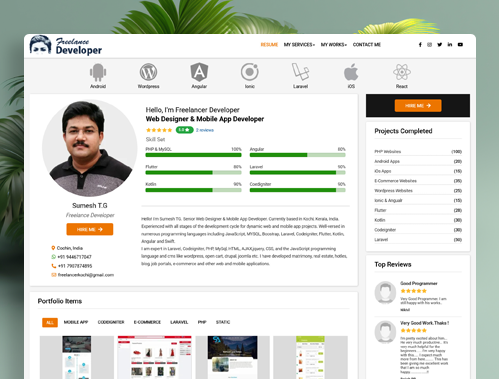Screen dimensions: 499x379
Task: Select the Wordpress technology icon
Action: pyautogui.click(x=148, y=72)
